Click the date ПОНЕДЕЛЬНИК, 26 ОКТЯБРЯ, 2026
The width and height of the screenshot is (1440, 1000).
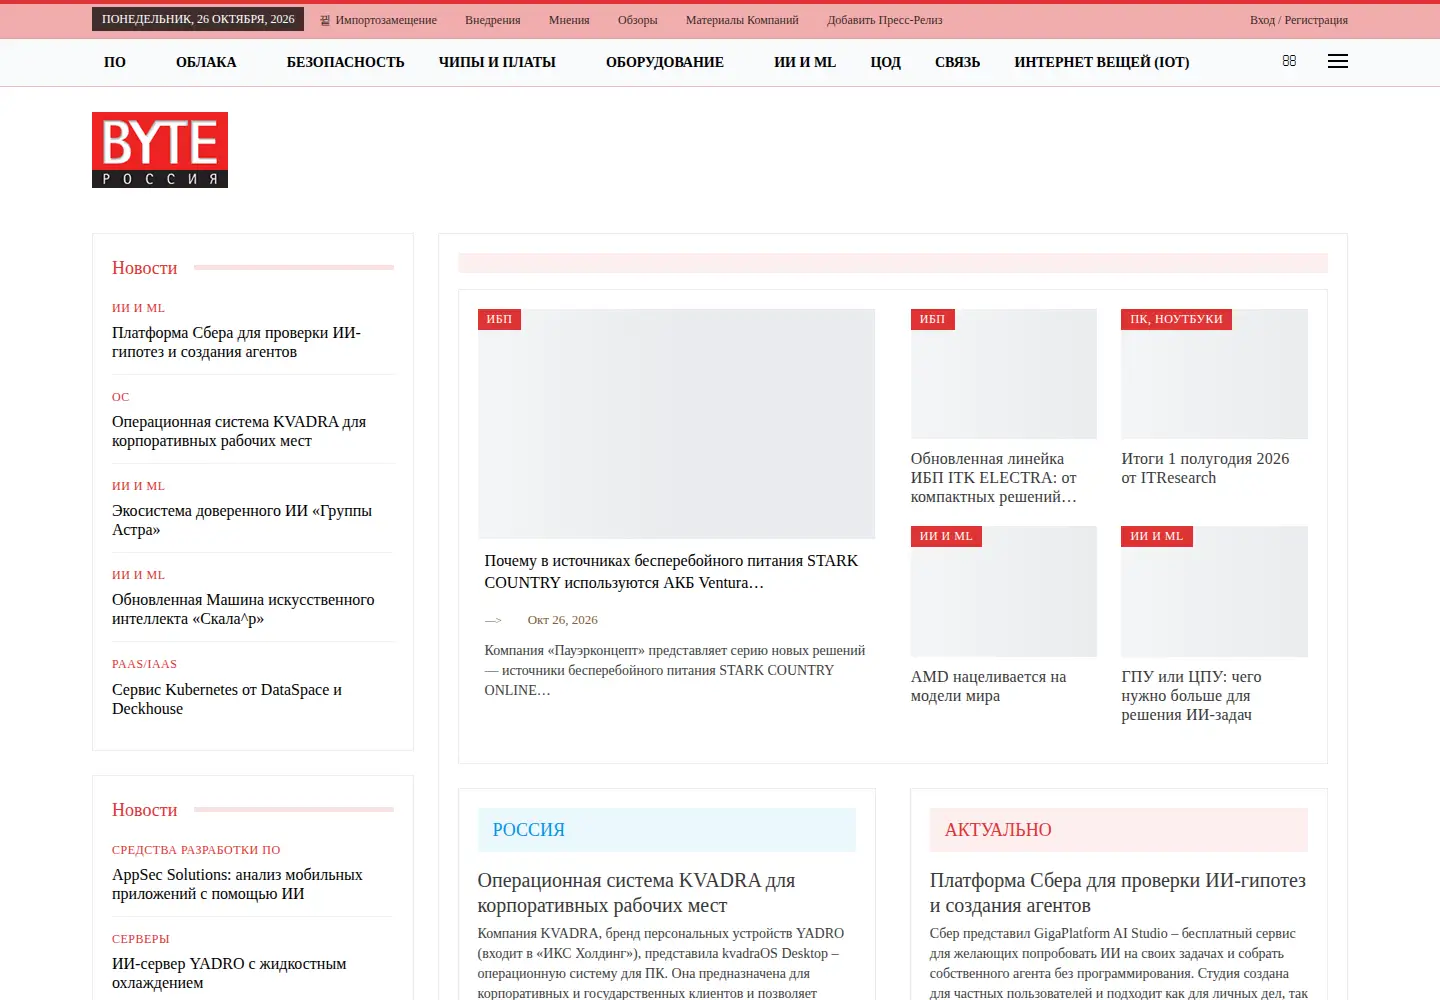(x=198, y=19)
